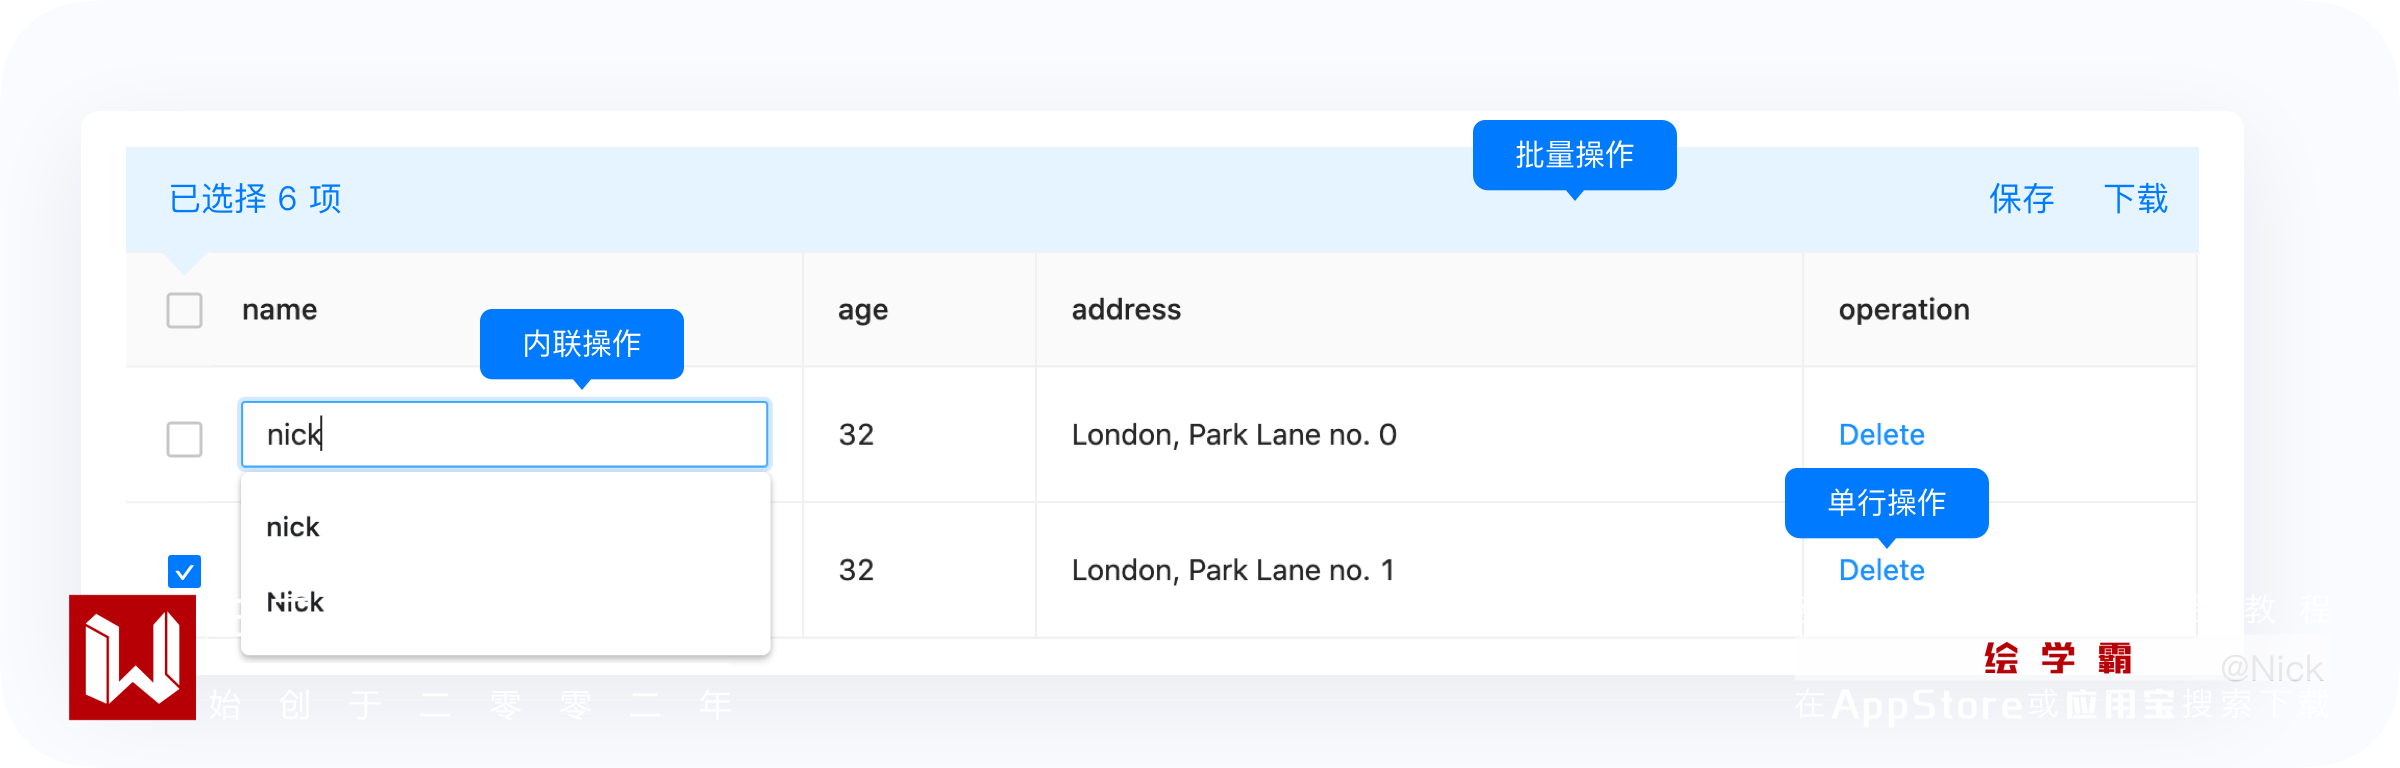Screen dimensions: 2400x768
Task: Click the operation column header
Action: click(1904, 310)
